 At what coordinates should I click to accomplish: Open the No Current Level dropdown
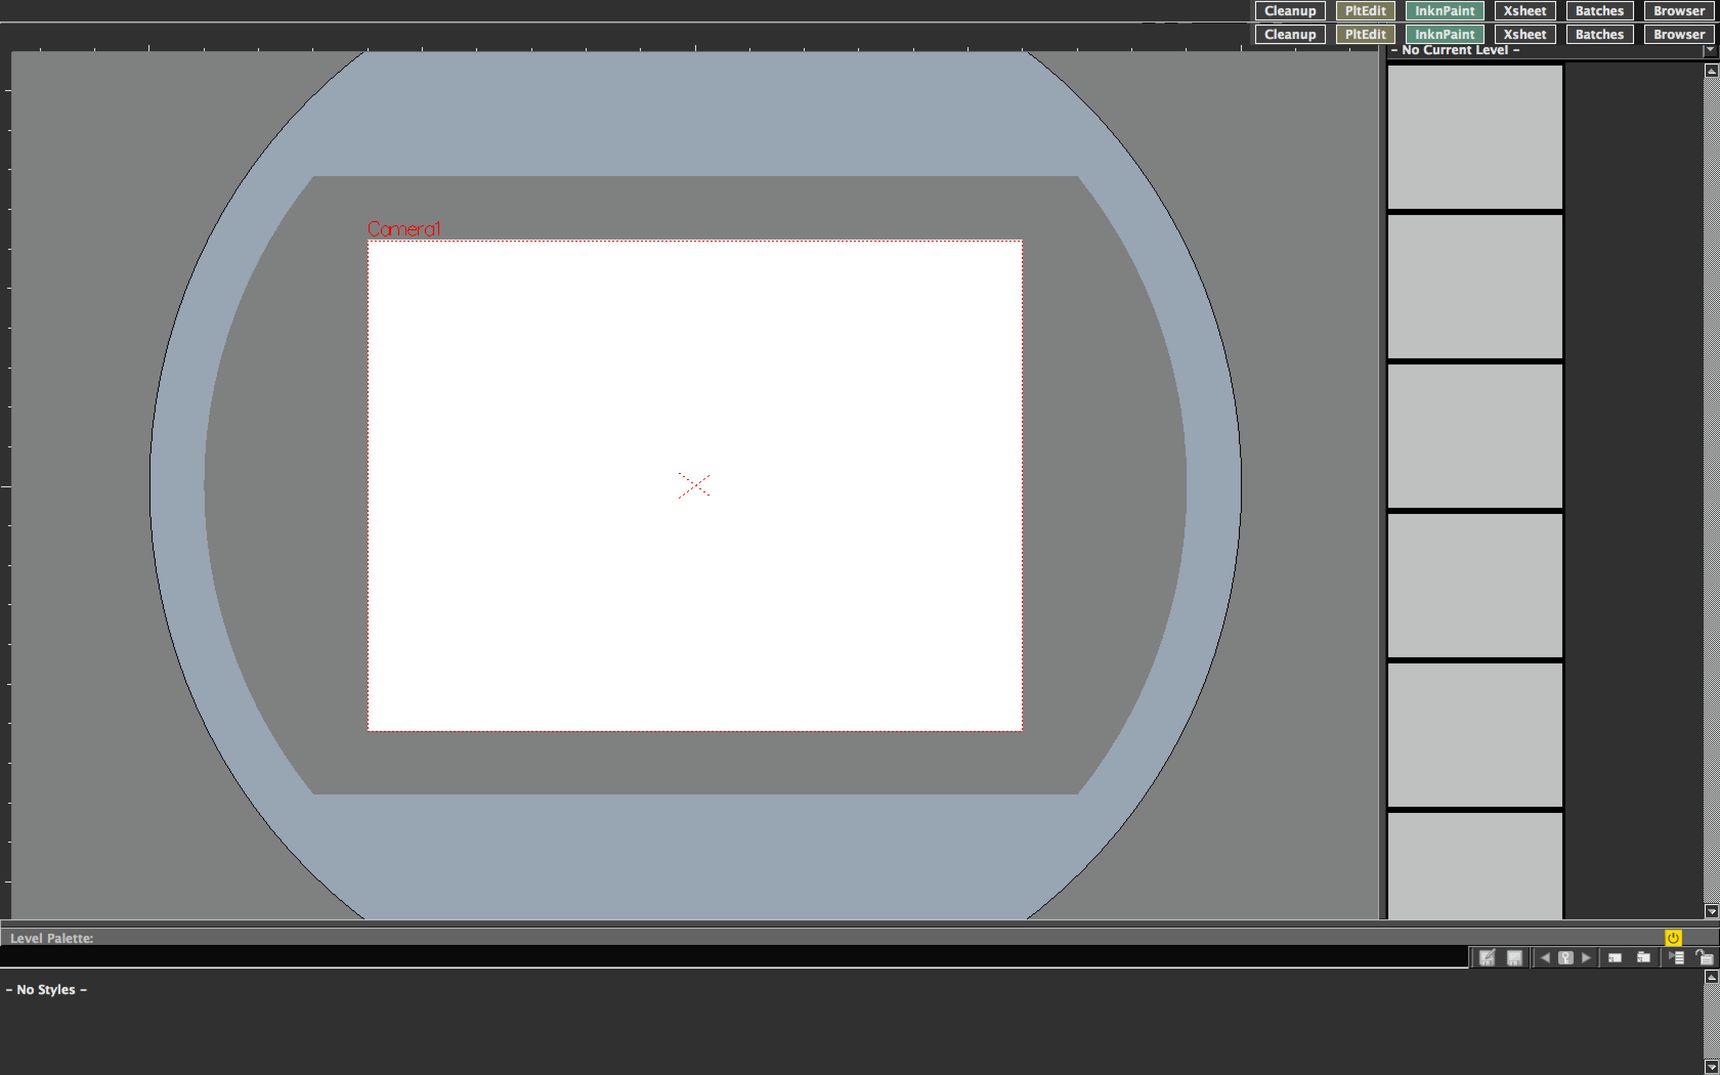(1709, 49)
